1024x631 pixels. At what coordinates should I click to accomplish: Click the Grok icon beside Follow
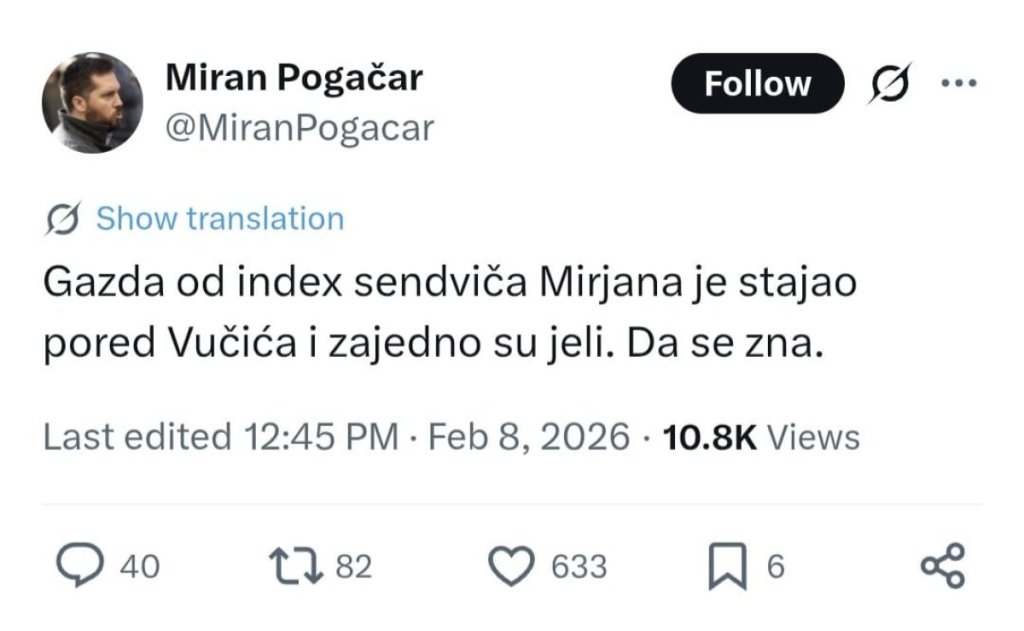[x=888, y=84]
